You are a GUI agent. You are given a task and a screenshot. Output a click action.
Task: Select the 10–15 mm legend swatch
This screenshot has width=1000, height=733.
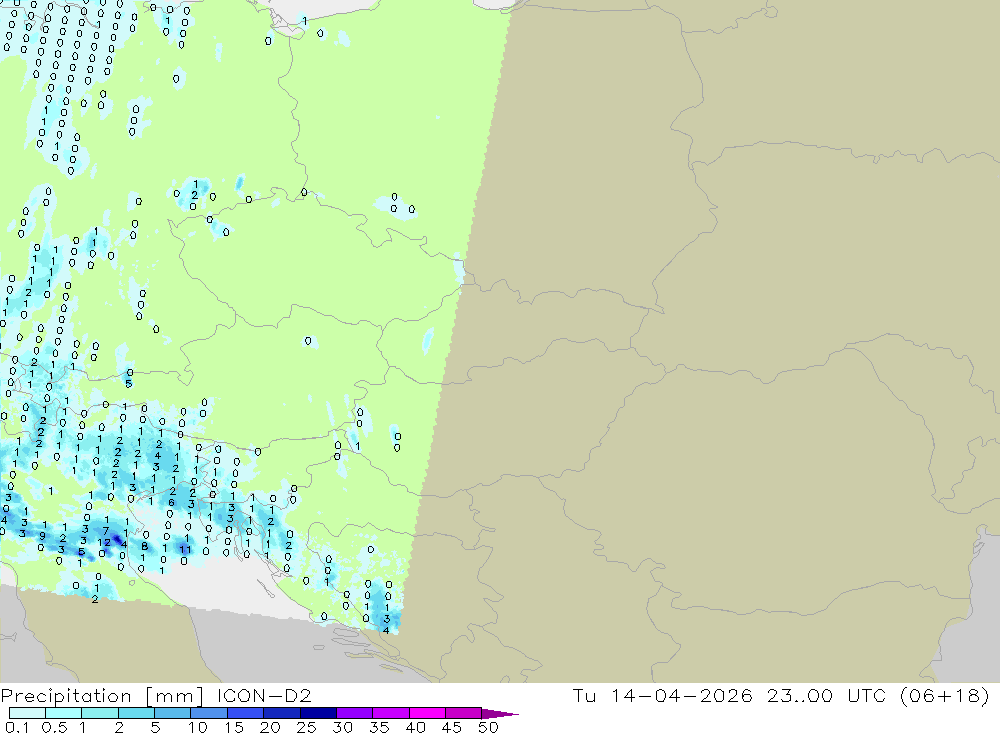tap(209, 713)
